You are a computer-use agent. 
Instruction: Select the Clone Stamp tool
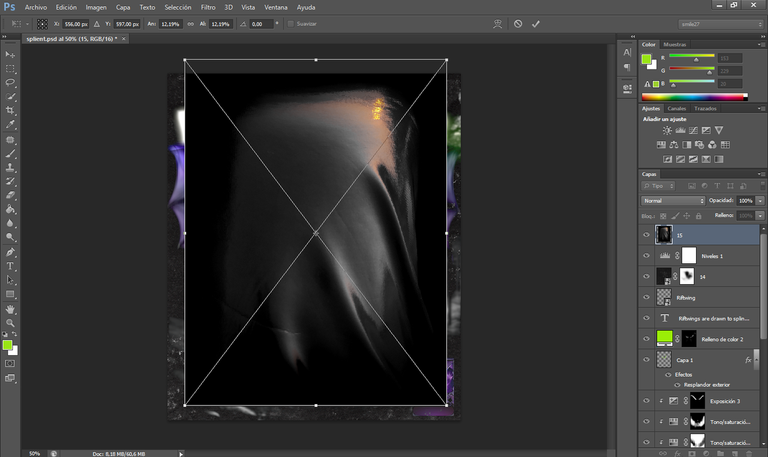(10, 168)
